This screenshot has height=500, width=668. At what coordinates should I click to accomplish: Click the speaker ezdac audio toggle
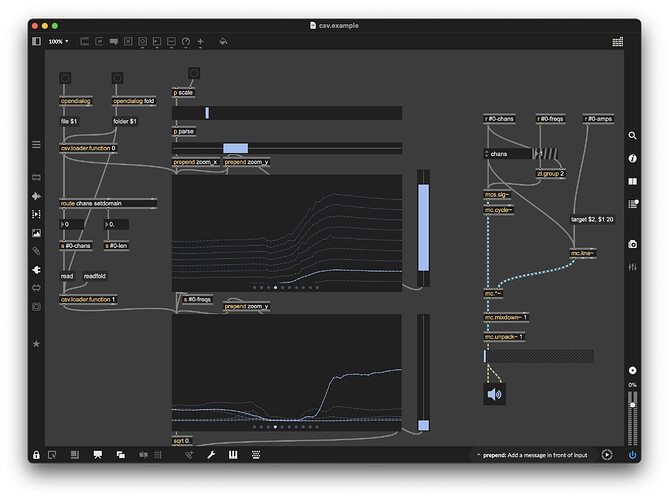(x=494, y=394)
